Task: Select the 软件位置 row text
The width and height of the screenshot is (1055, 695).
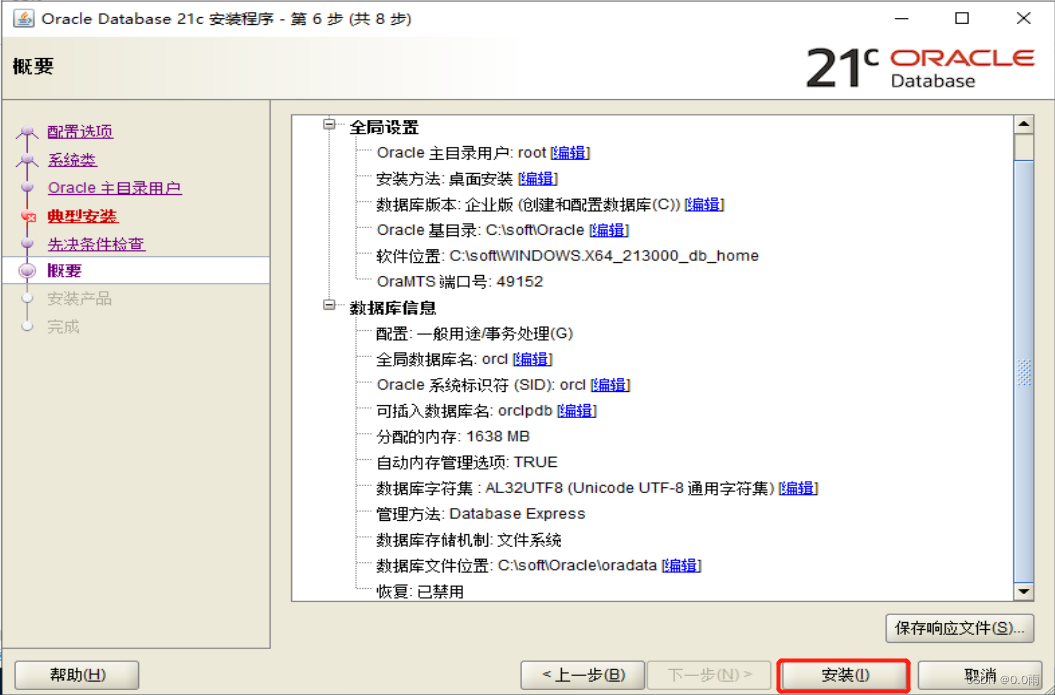Action: click(x=567, y=256)
